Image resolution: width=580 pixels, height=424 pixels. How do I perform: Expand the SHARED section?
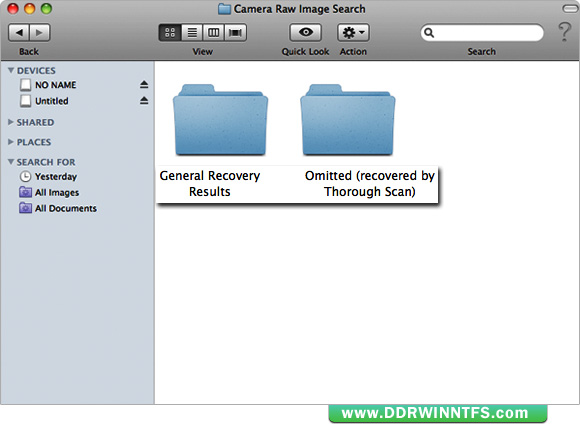pos(11,122)
